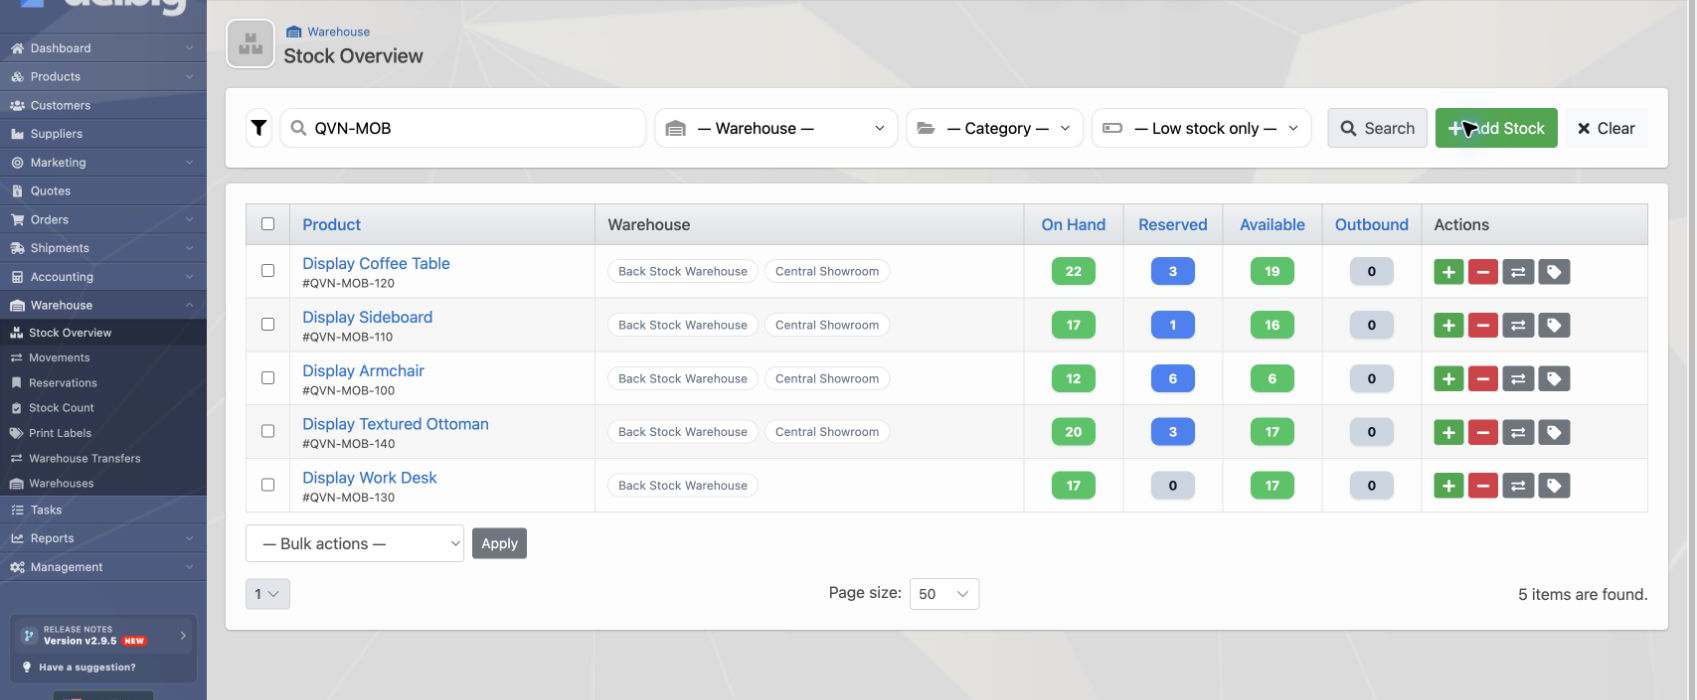The height and width of the screenshot is (700, 1697).
Task: Check the Display Textured Ottoman row checkbox
Action: [x=268, y=431]
